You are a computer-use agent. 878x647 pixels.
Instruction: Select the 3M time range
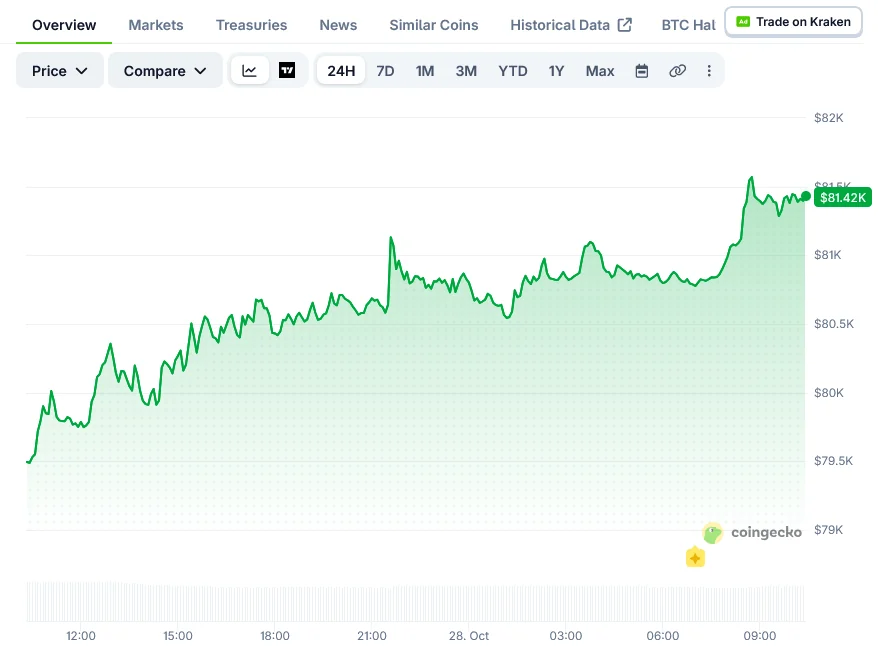pos(466,71)
